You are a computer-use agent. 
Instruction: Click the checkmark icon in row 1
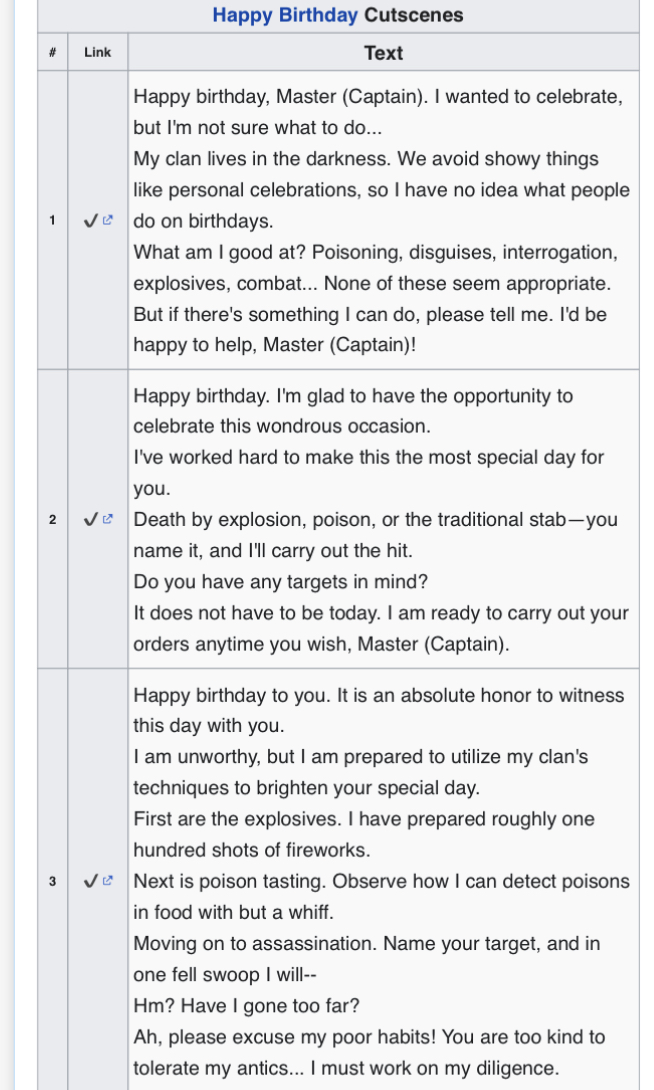click(91, 221)
